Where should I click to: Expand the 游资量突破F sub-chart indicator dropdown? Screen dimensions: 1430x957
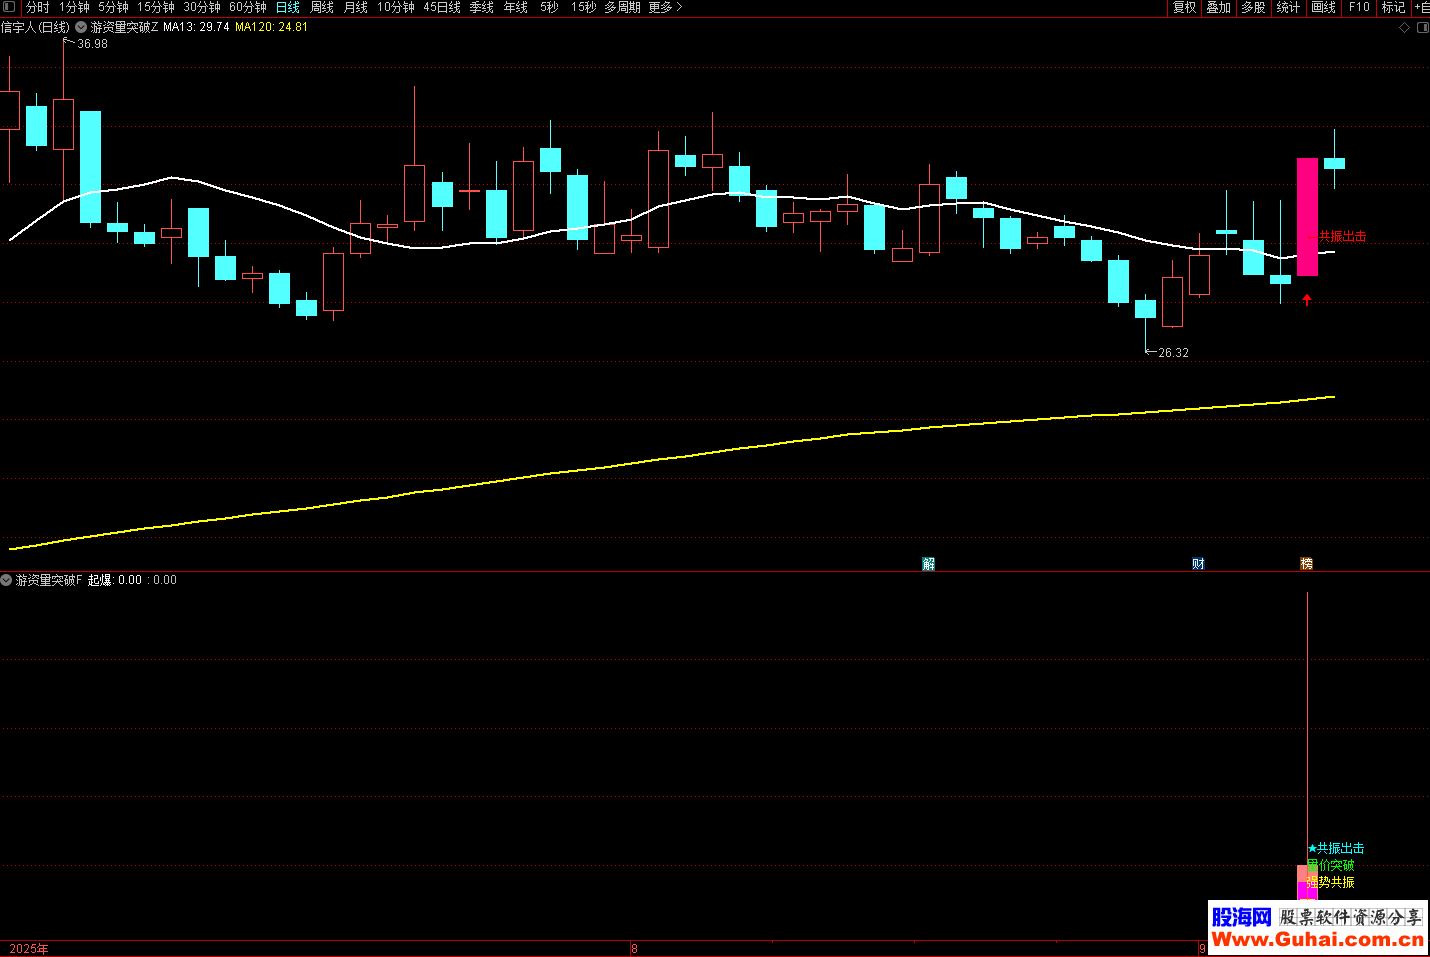6,580
